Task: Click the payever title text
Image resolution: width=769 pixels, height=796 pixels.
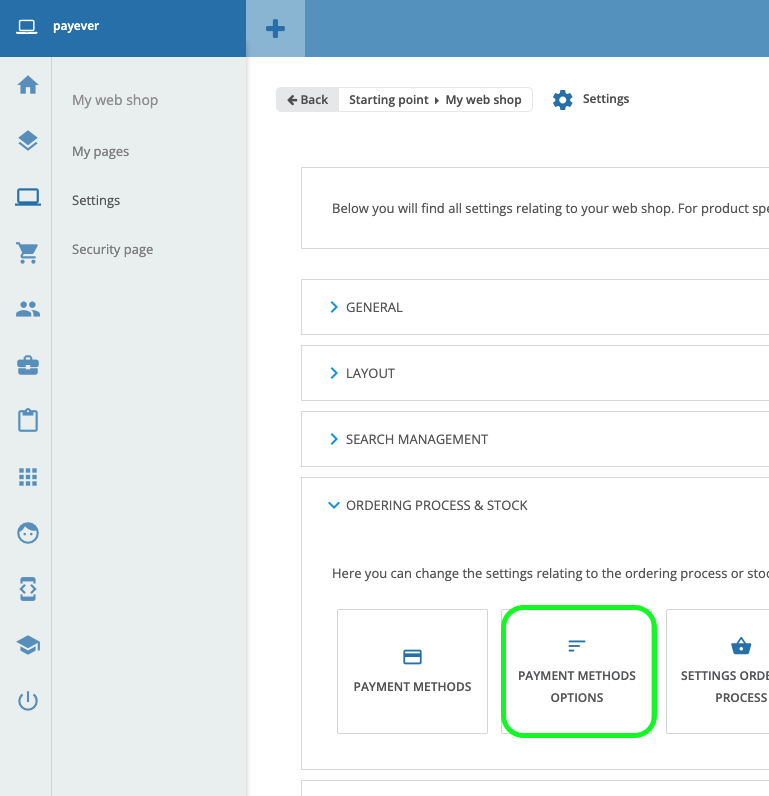Action: click(76, 26)
